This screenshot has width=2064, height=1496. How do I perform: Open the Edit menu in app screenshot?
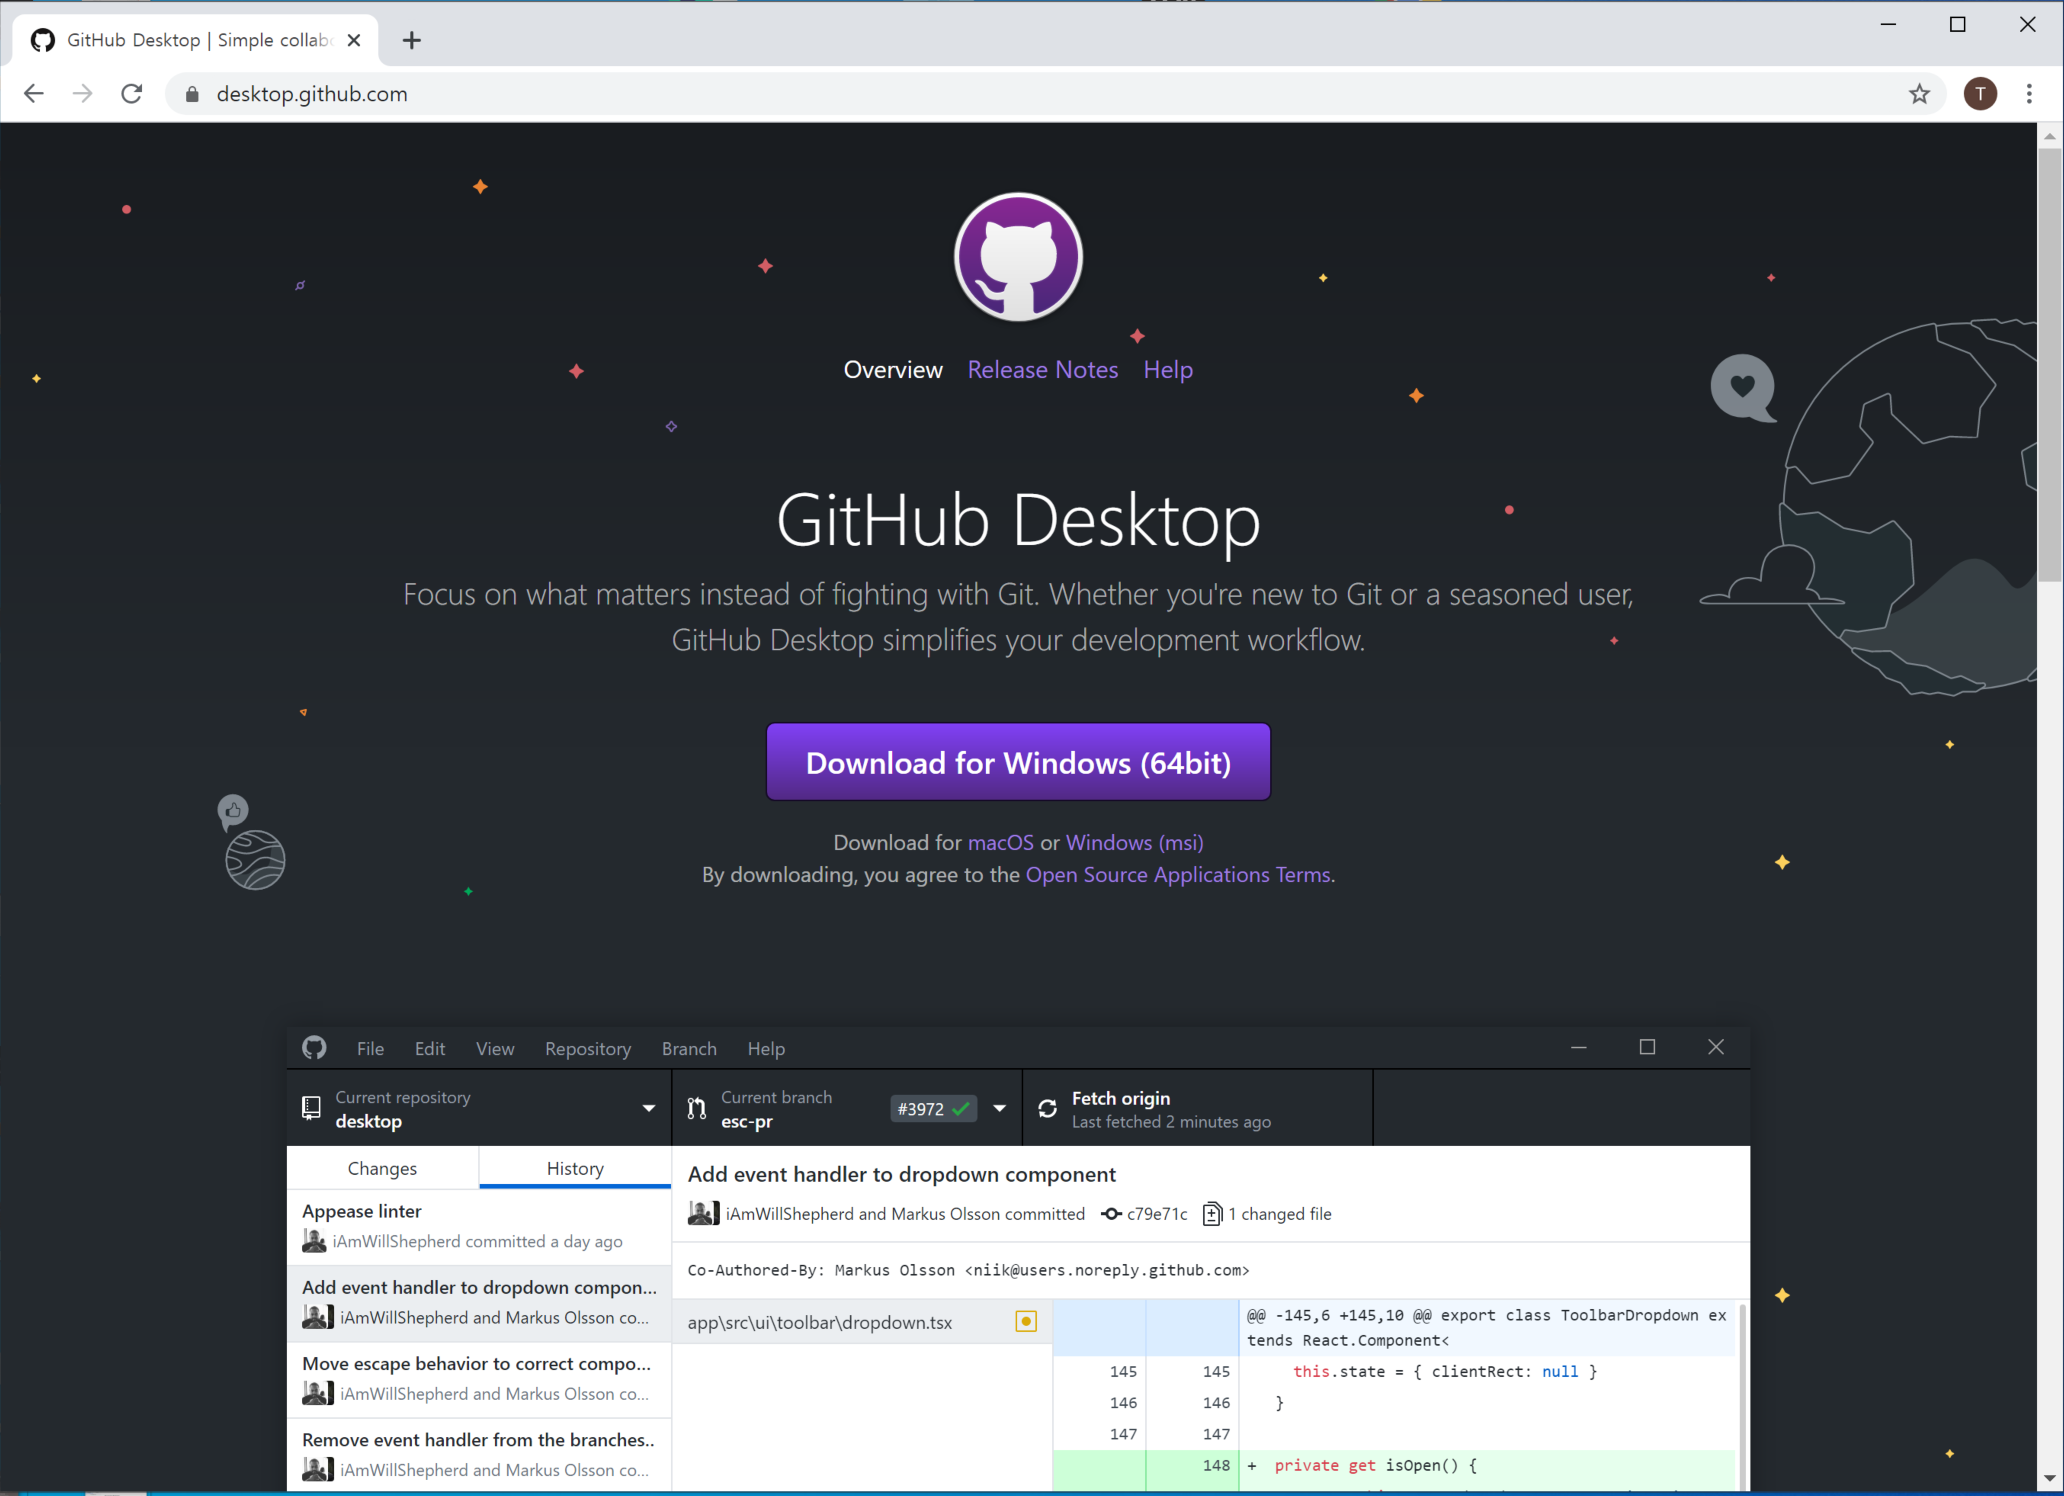[x=430, y=1049]
